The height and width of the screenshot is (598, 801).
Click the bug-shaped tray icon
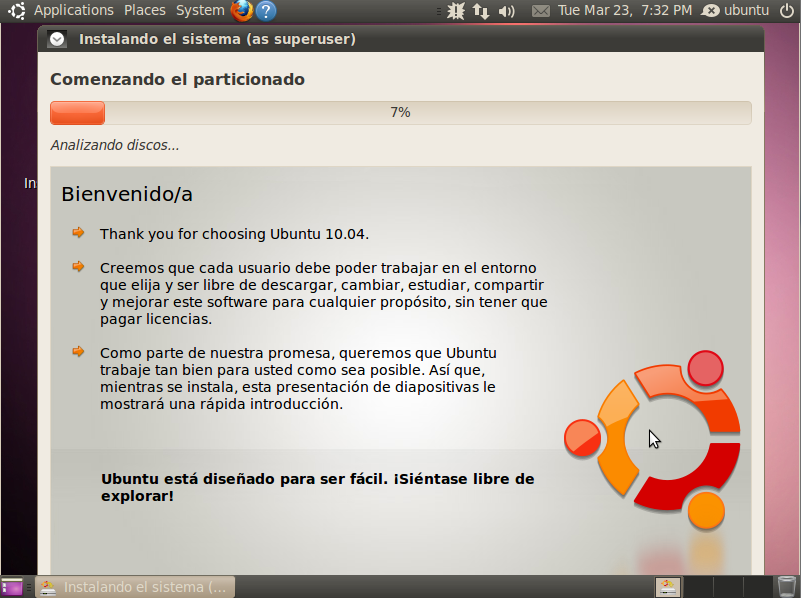click(x=456, y=11)
